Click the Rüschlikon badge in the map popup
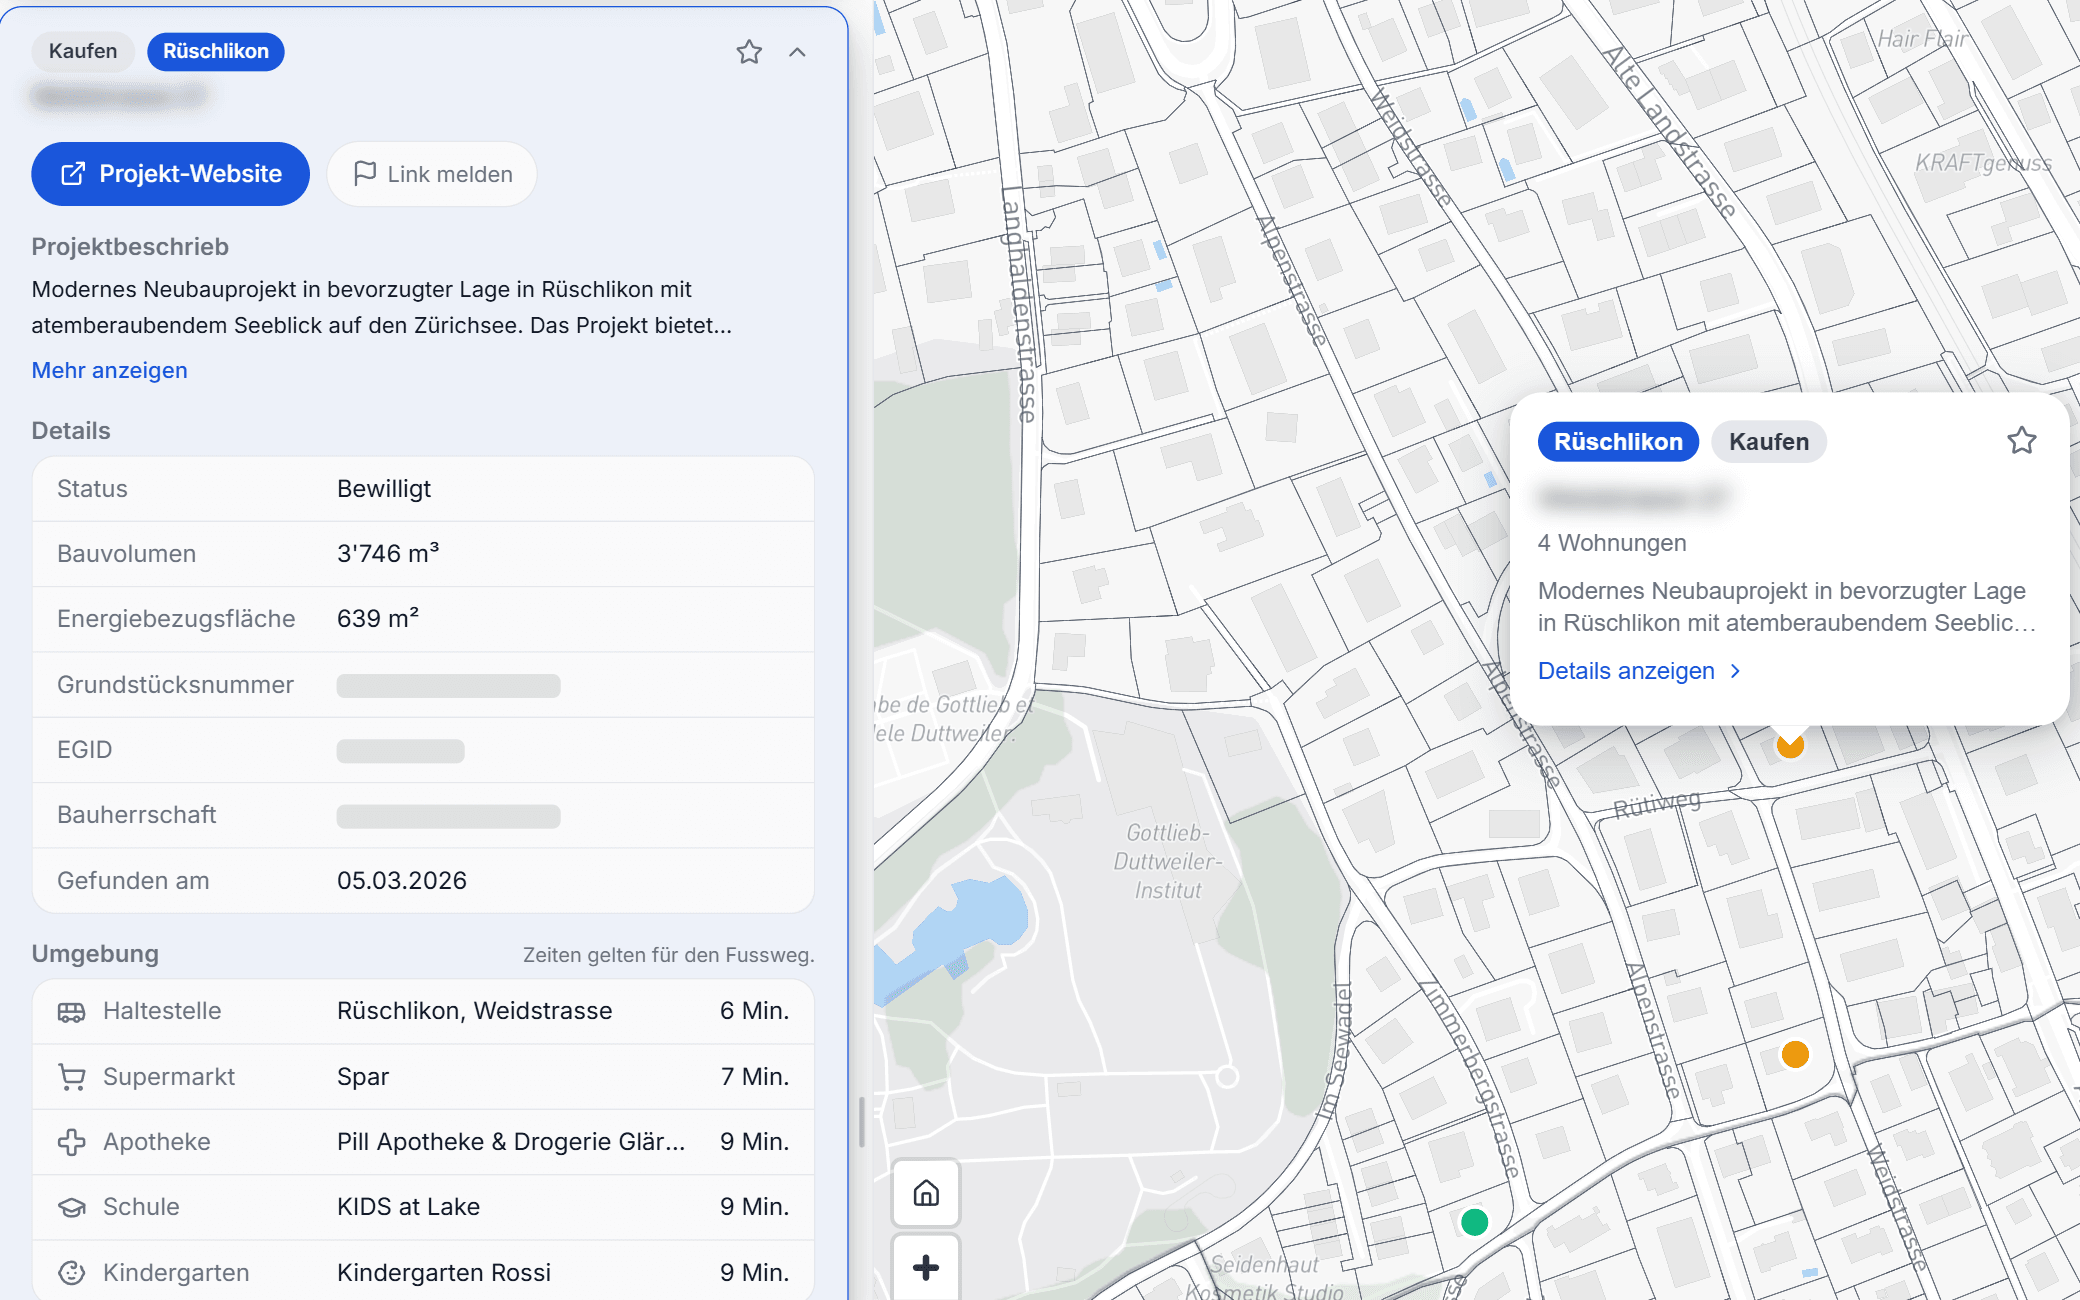 (1618, 442)
